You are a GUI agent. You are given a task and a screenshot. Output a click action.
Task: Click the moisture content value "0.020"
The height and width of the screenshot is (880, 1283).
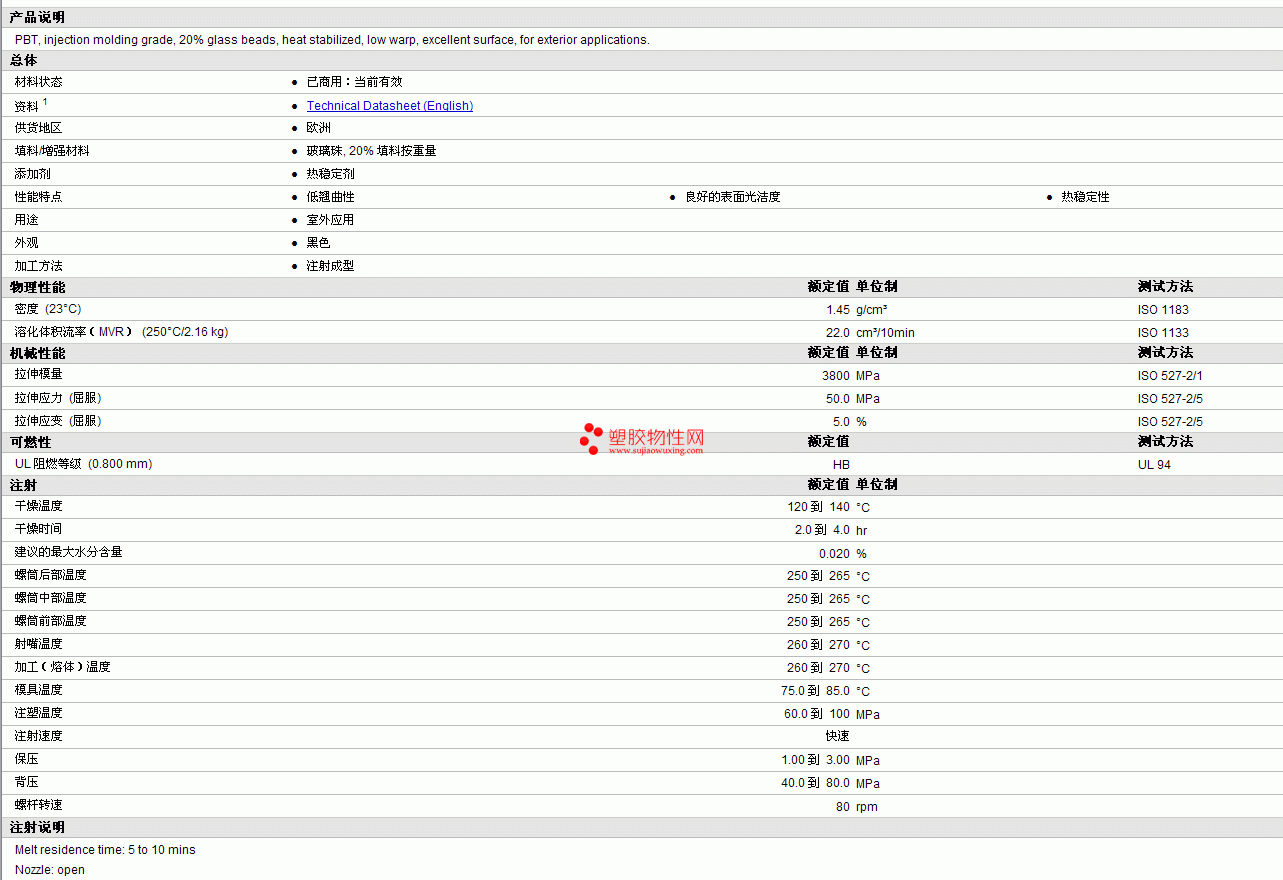pos(834,554)
